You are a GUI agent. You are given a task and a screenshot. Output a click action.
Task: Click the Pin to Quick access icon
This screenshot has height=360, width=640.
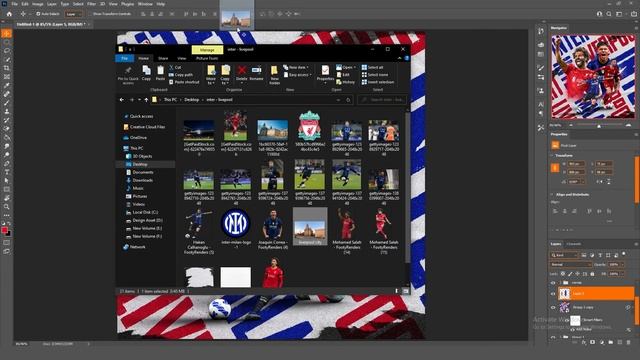pos(128,71)
